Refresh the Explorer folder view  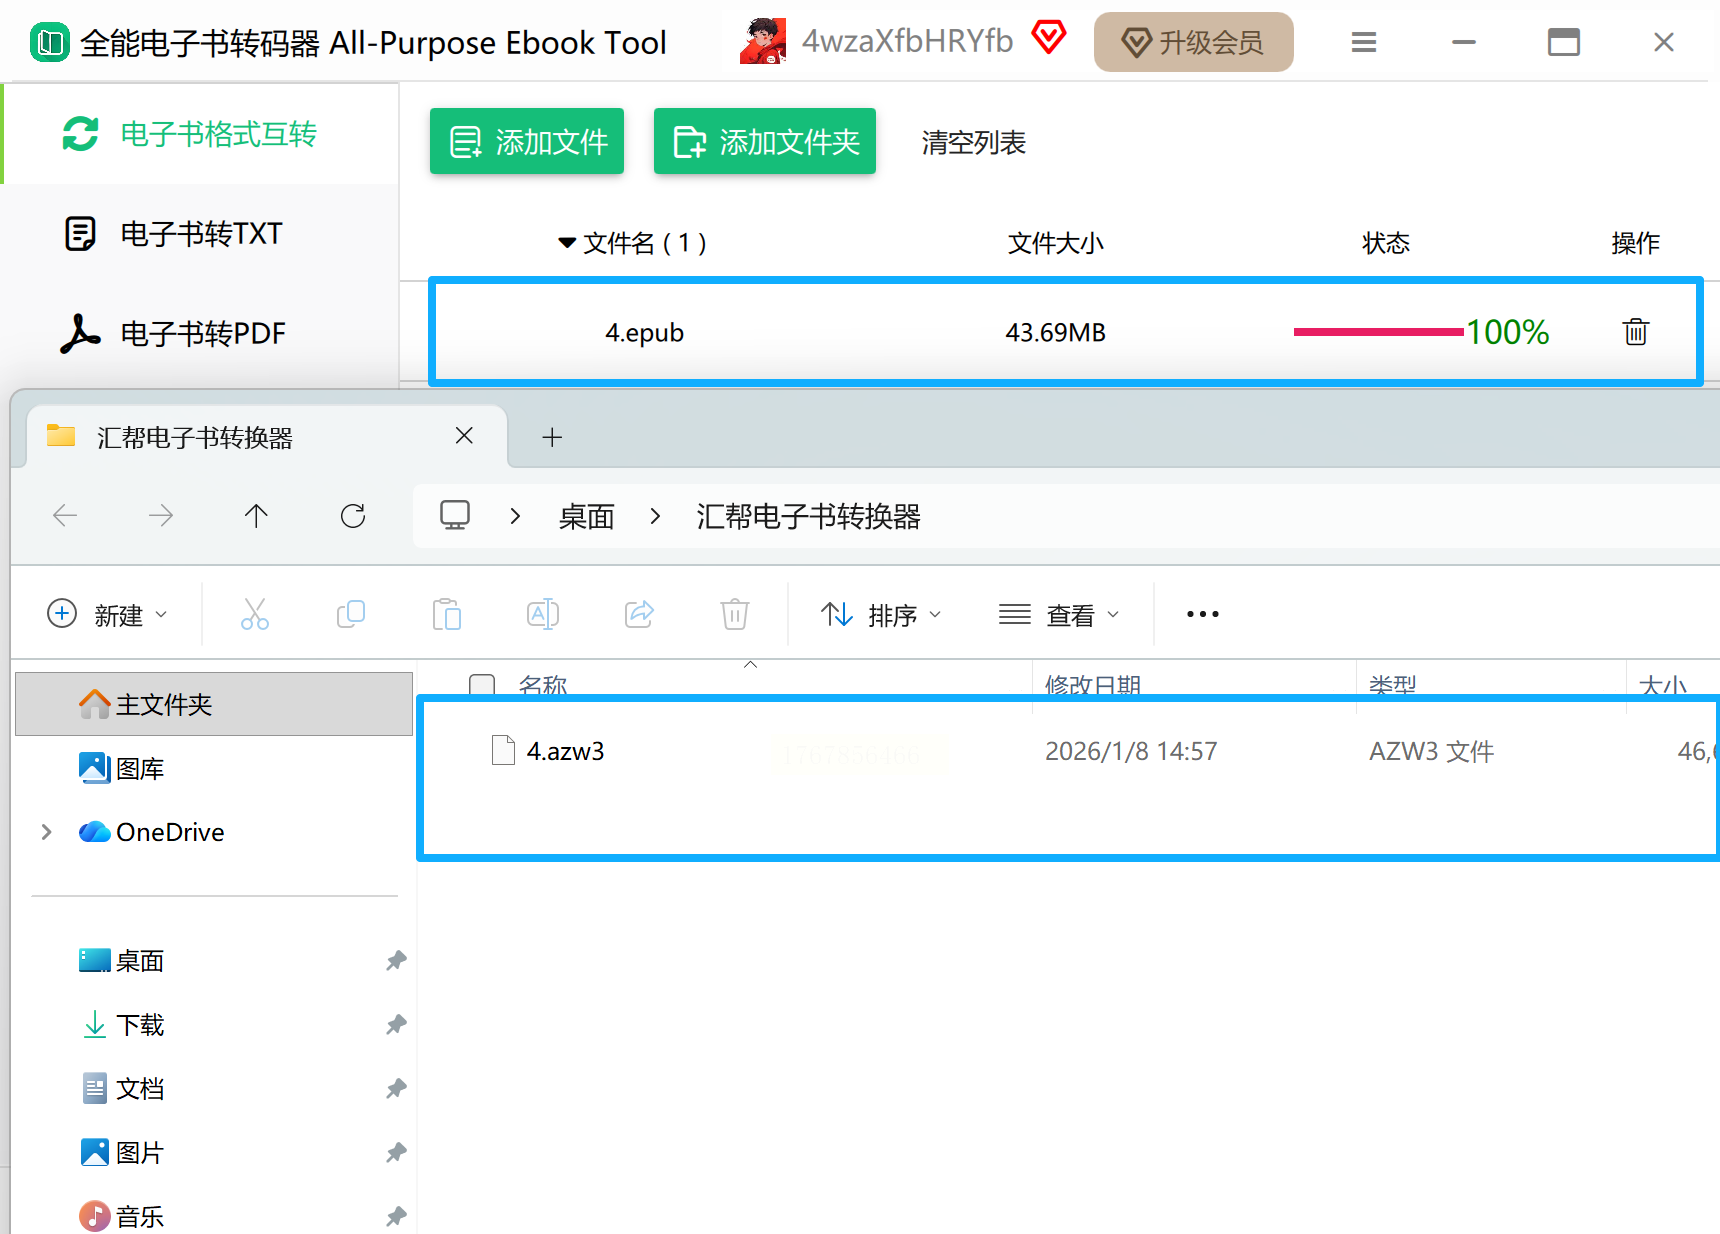(x=353, y=516)
